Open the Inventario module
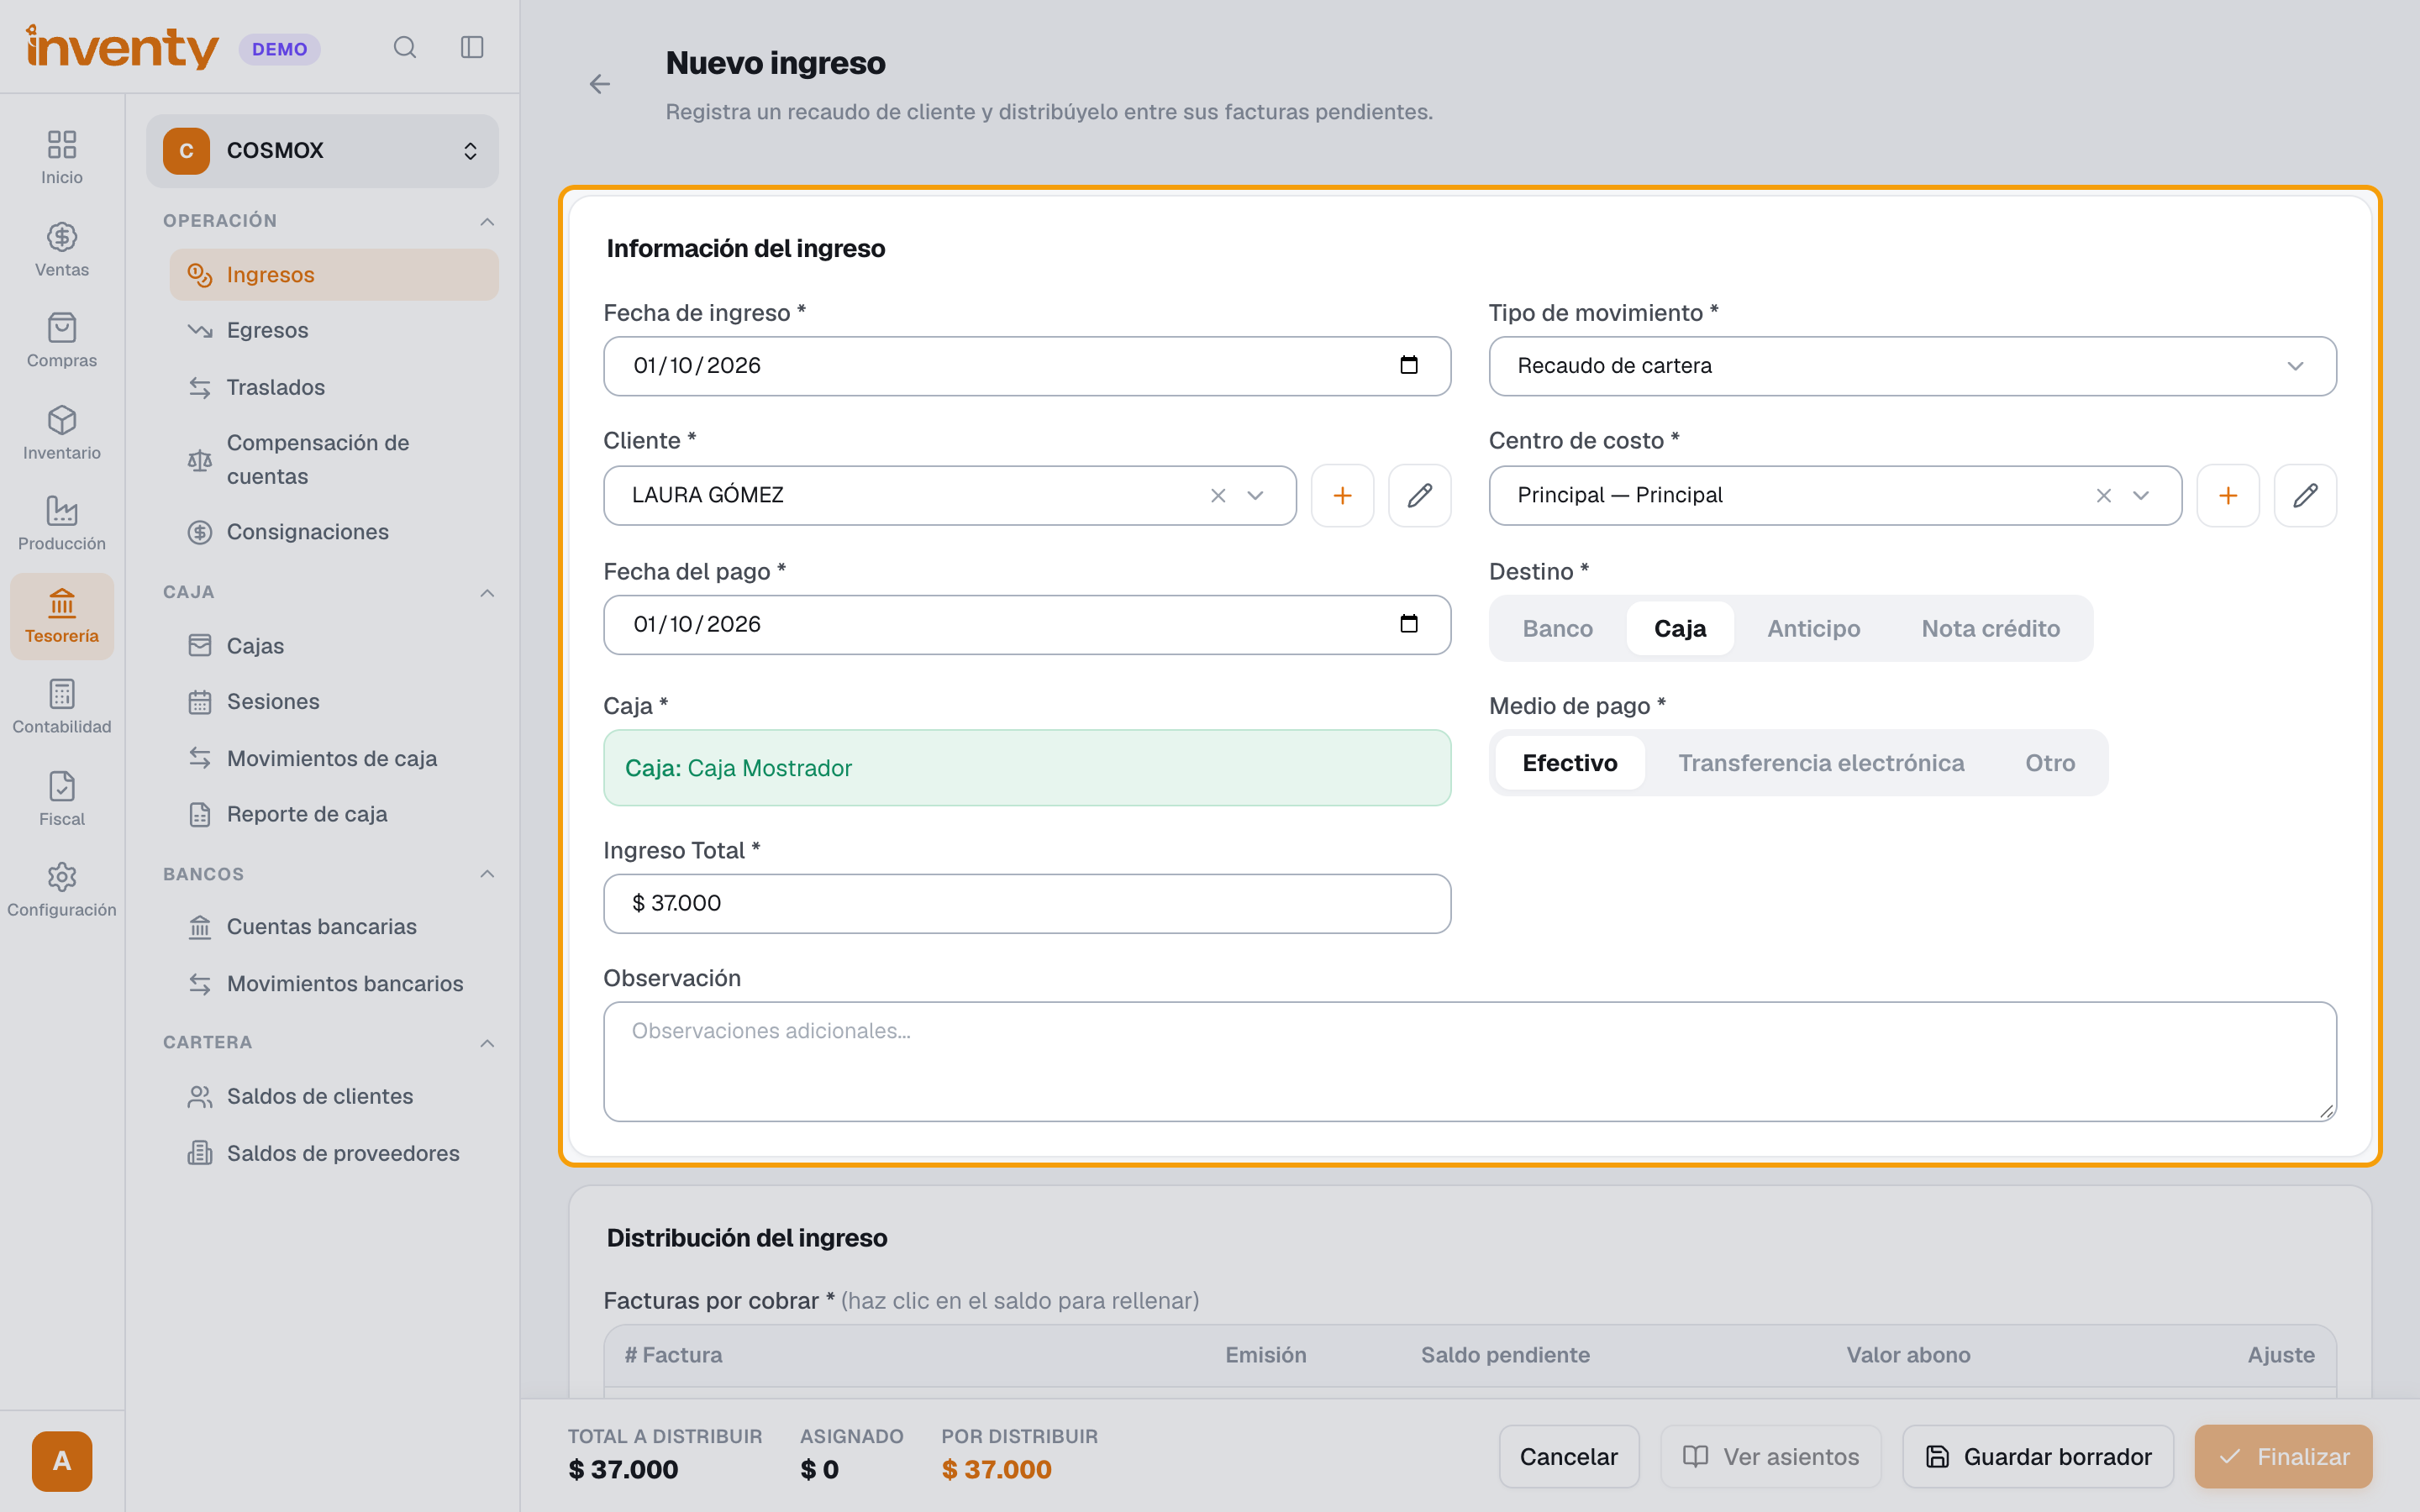The height and width of the screenshot is (1512, 2420). pos(62,433)
